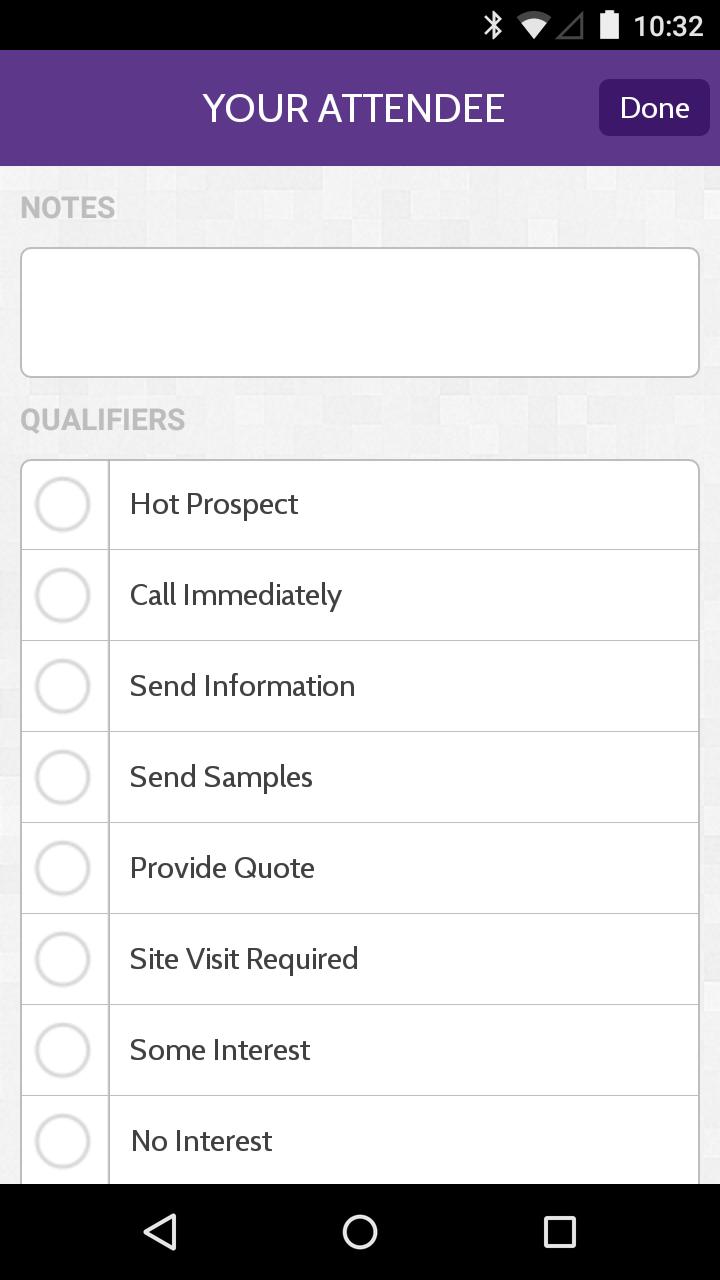This screenshot has height=1280, width=720.
Task: Select the Some Interest radio button
Action: pyautogui.click(x=63, y=1050)
